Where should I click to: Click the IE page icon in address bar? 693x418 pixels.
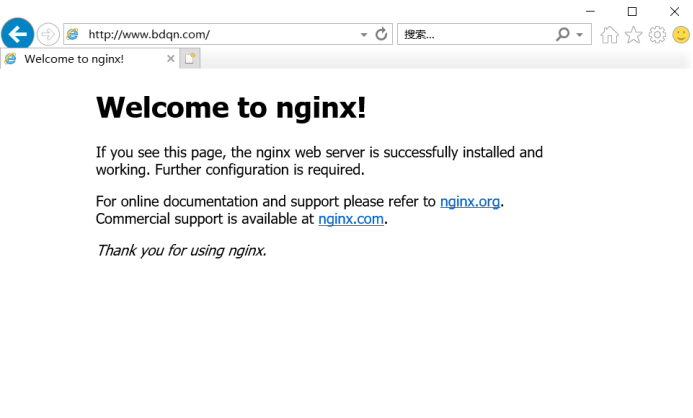pyautogui.click(x=72, y=34)
